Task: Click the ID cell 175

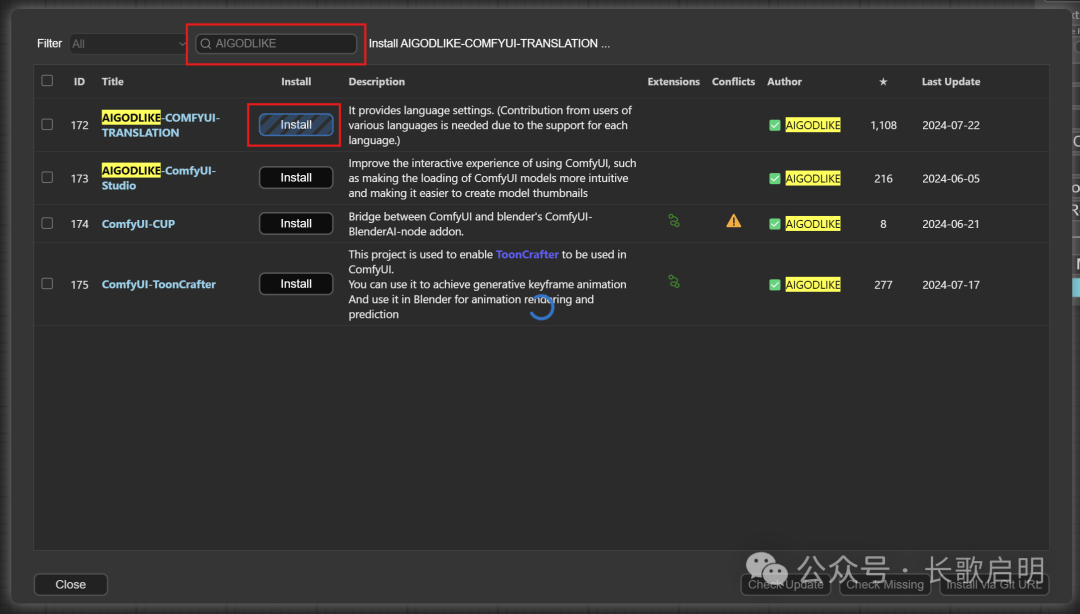Action: point(79,285)
